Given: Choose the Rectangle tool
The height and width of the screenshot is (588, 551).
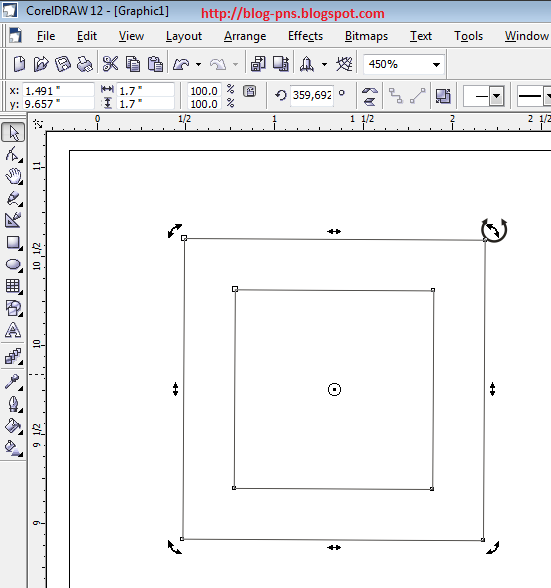Looking at the screenshot, I should point(13,242).
